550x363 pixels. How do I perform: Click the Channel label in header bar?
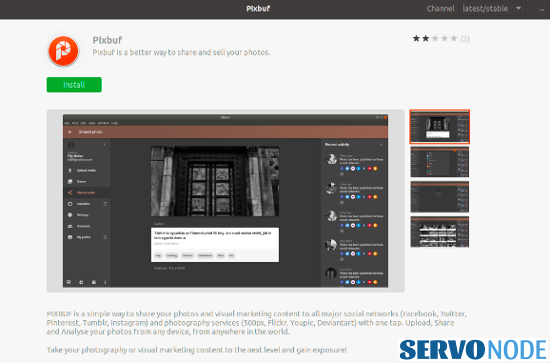[440, 8]
